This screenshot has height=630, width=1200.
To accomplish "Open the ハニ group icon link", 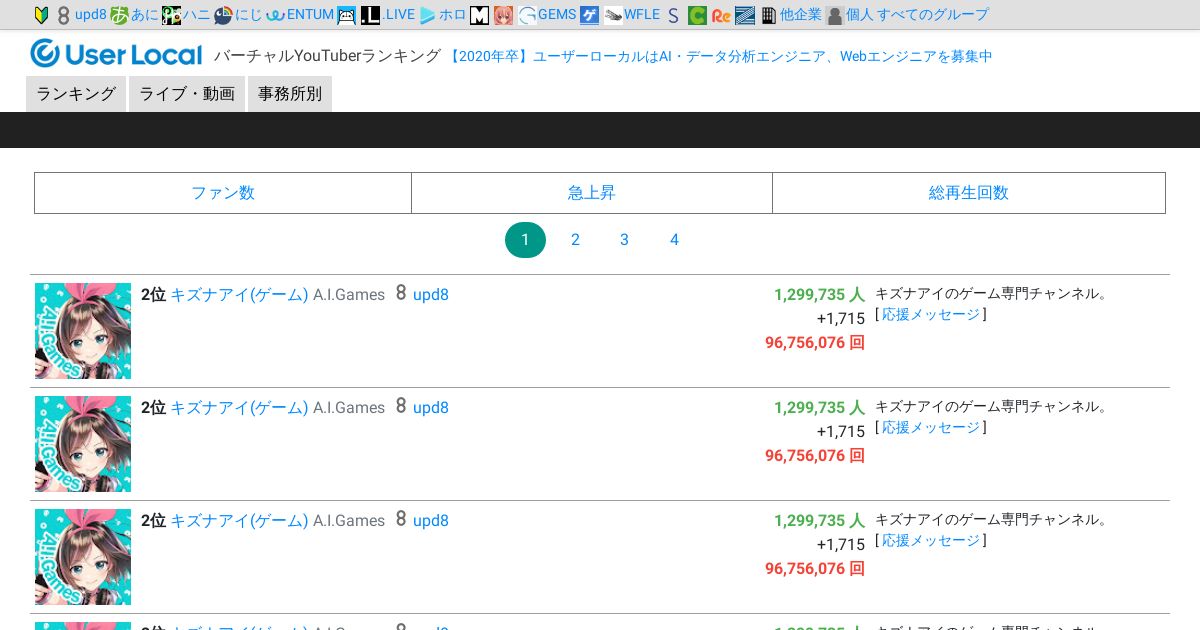I will (186, 15).
